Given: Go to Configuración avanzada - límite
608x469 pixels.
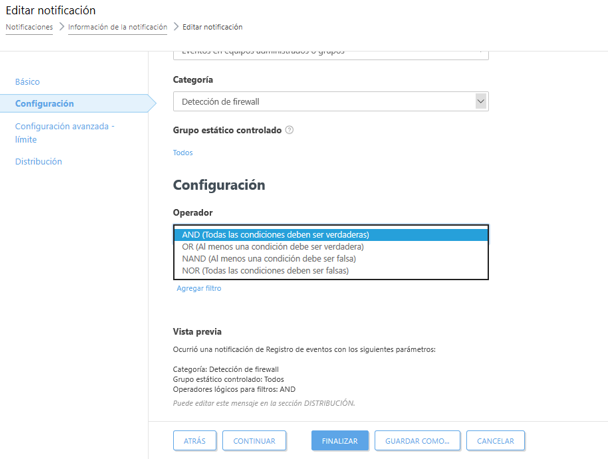Looking at the screenshot, I should pos(65,133).
